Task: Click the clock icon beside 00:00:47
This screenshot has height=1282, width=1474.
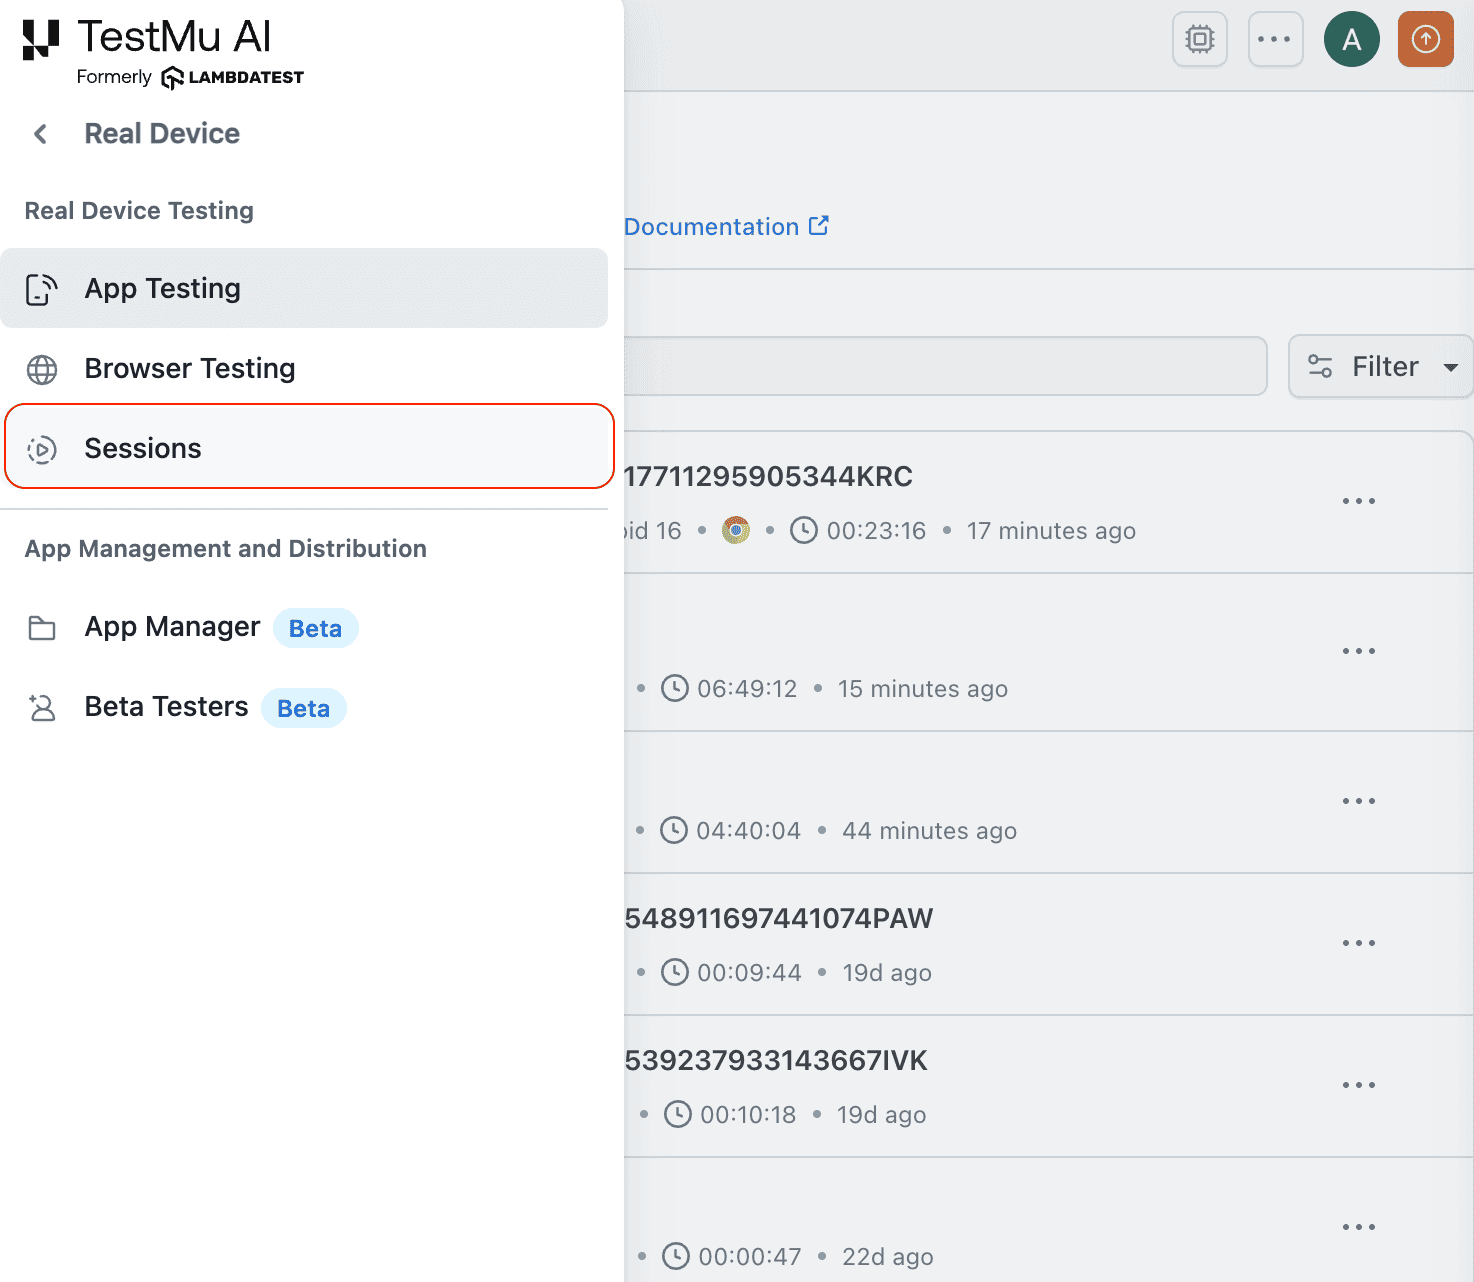Action: tap(676, 1256)
